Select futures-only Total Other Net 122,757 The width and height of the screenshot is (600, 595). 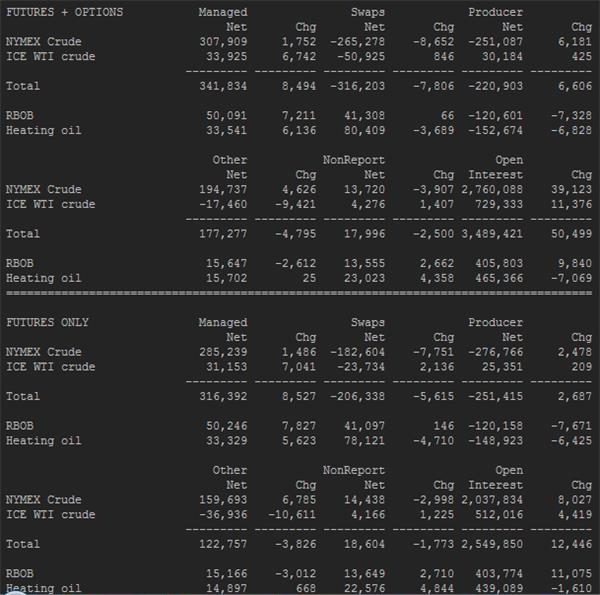click(x=223, y=544)
